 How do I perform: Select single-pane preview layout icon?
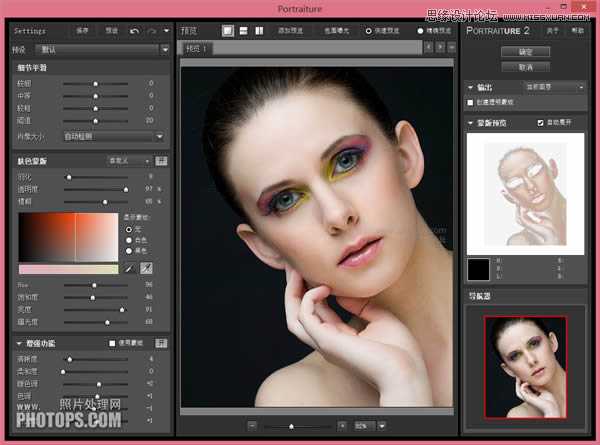pyautogui.click(x=228, y=31)
